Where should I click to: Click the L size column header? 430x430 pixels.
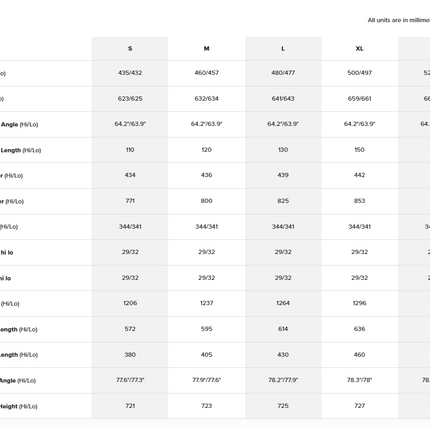pyautogui.click(x=283, y=49)
